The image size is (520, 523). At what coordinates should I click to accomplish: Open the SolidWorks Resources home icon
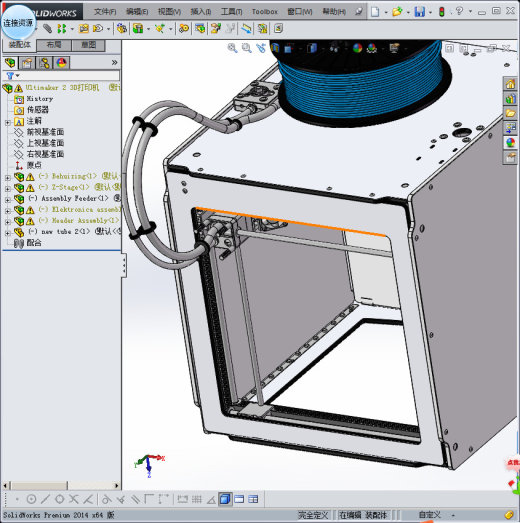[510, 84]
